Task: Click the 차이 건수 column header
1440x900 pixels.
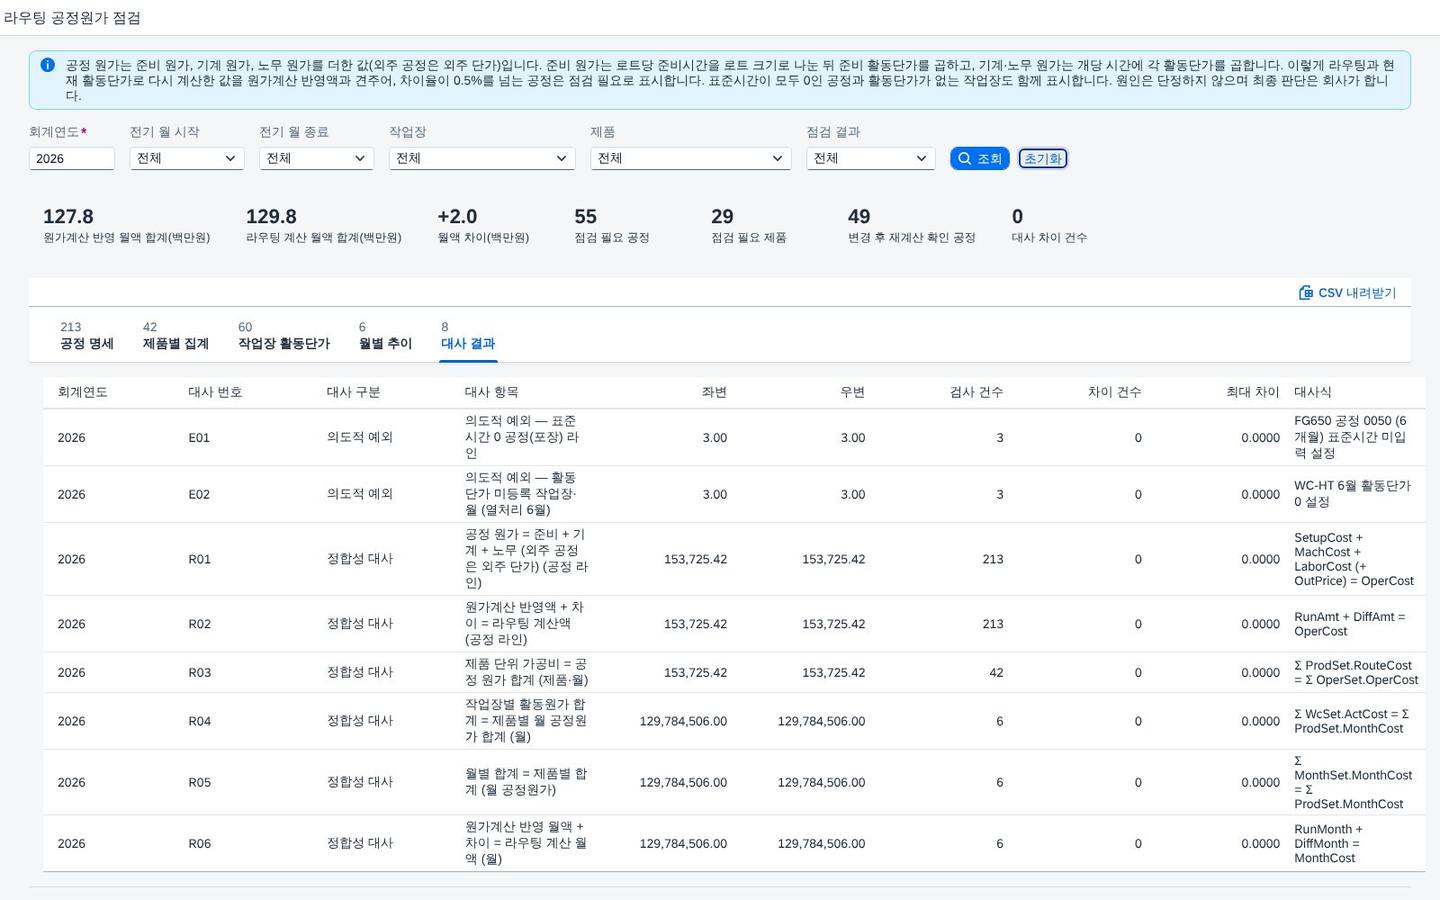Action: [x=1114, y=392]
